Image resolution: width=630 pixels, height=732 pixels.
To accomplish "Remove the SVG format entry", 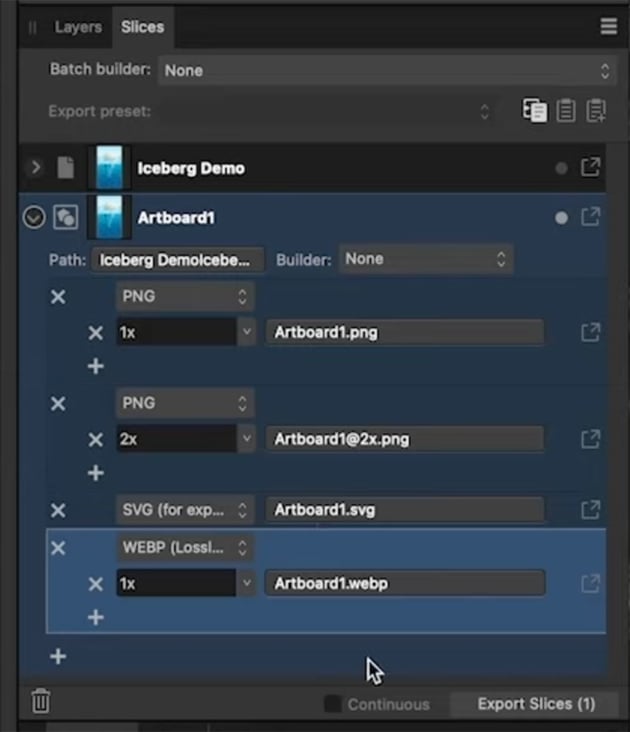I will [58, 510].
